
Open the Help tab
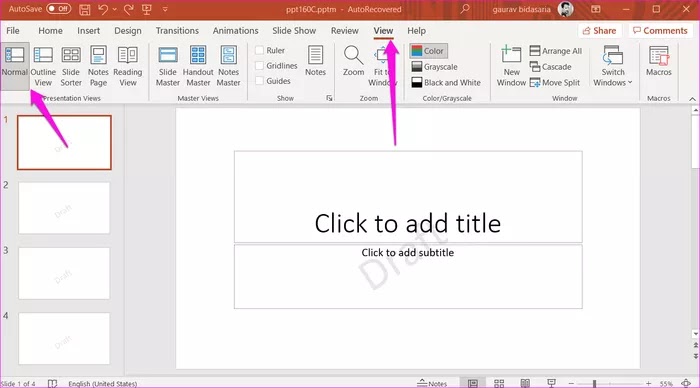[416, 31]
